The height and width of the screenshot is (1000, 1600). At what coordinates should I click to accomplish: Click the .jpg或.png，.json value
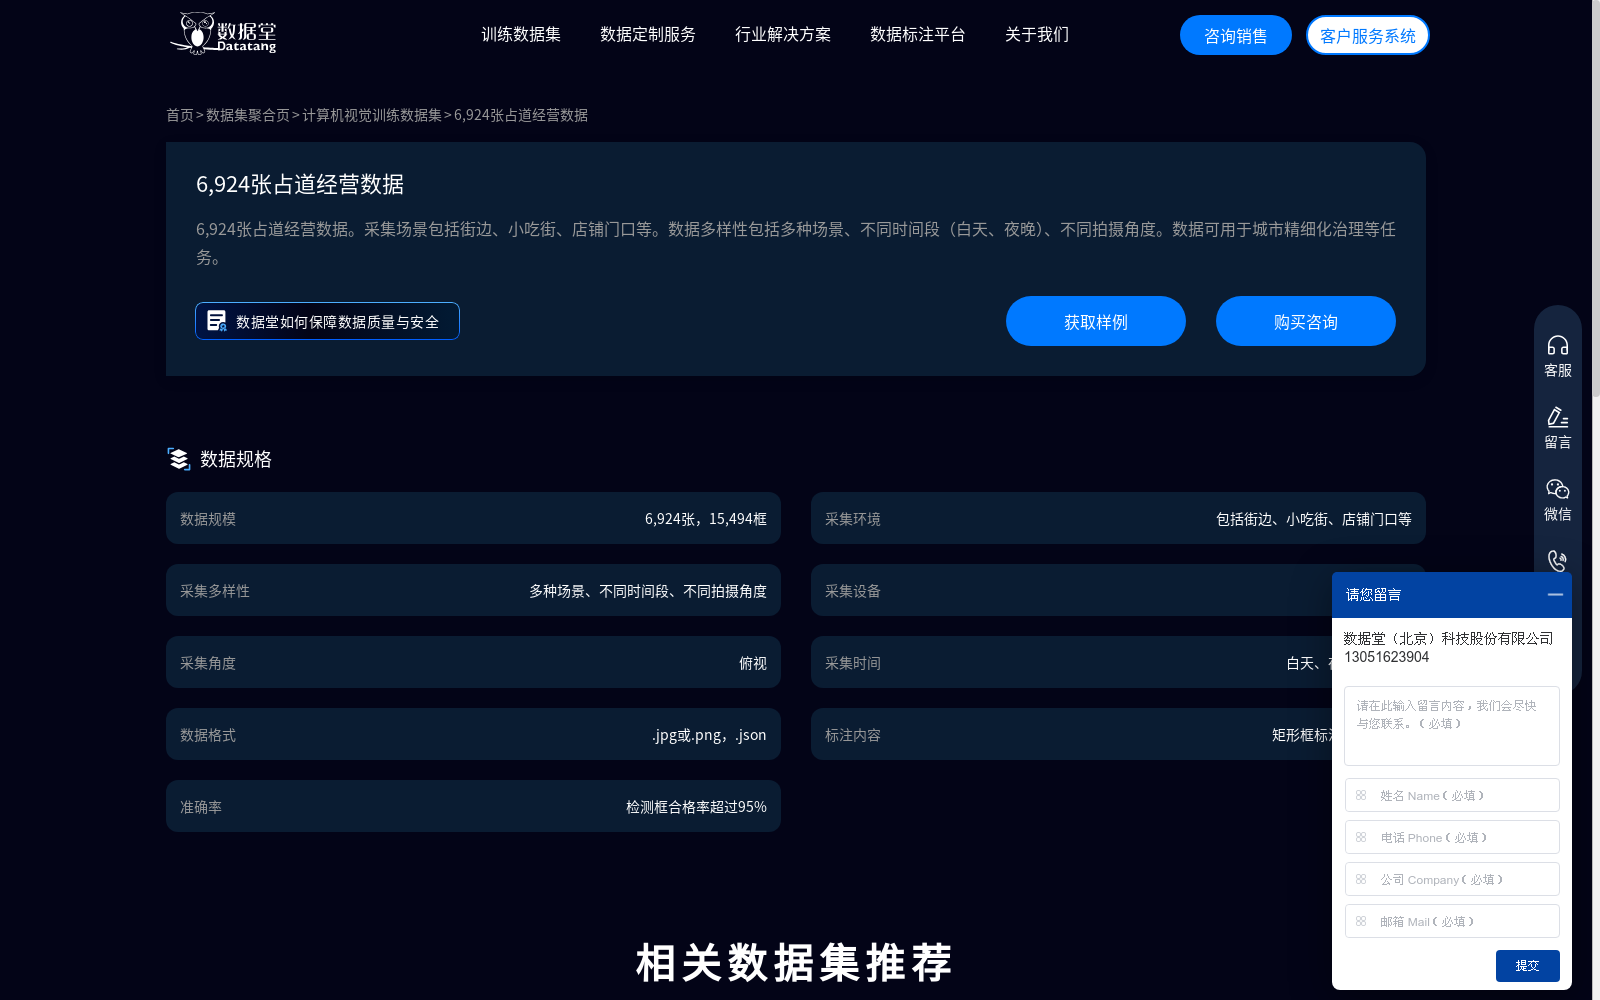(x=709, y=735)
